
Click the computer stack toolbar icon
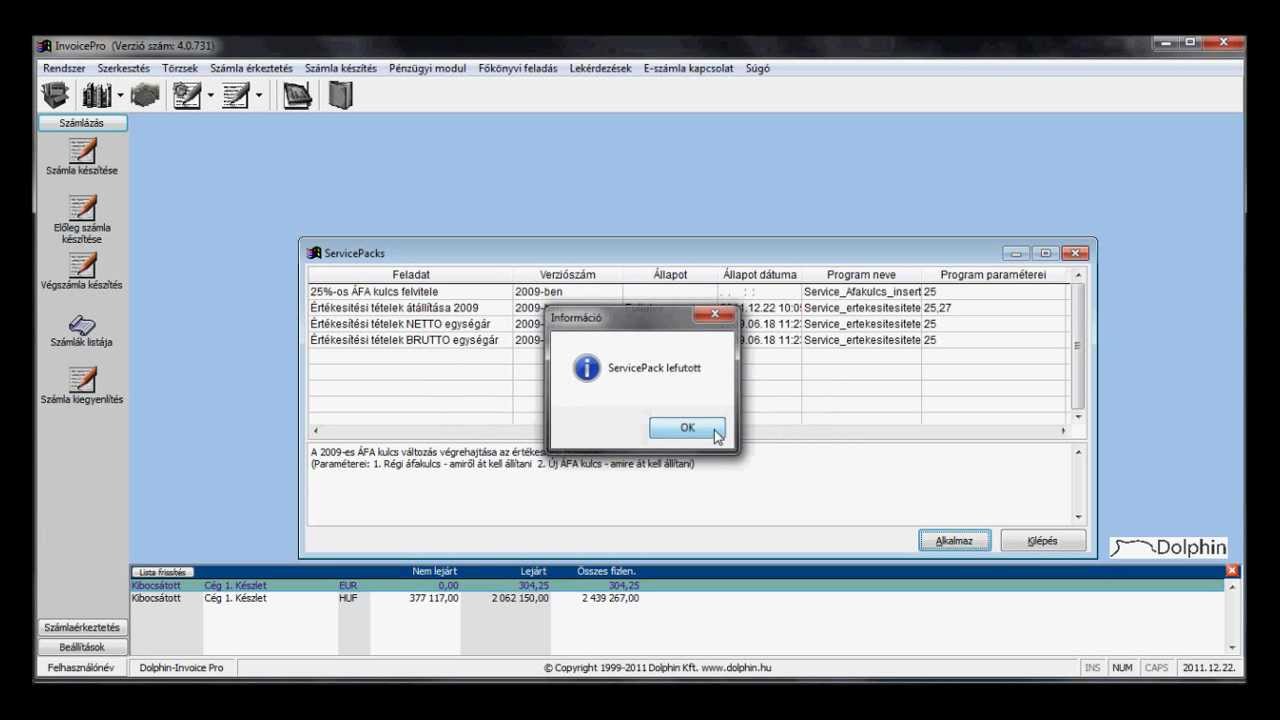55,95
